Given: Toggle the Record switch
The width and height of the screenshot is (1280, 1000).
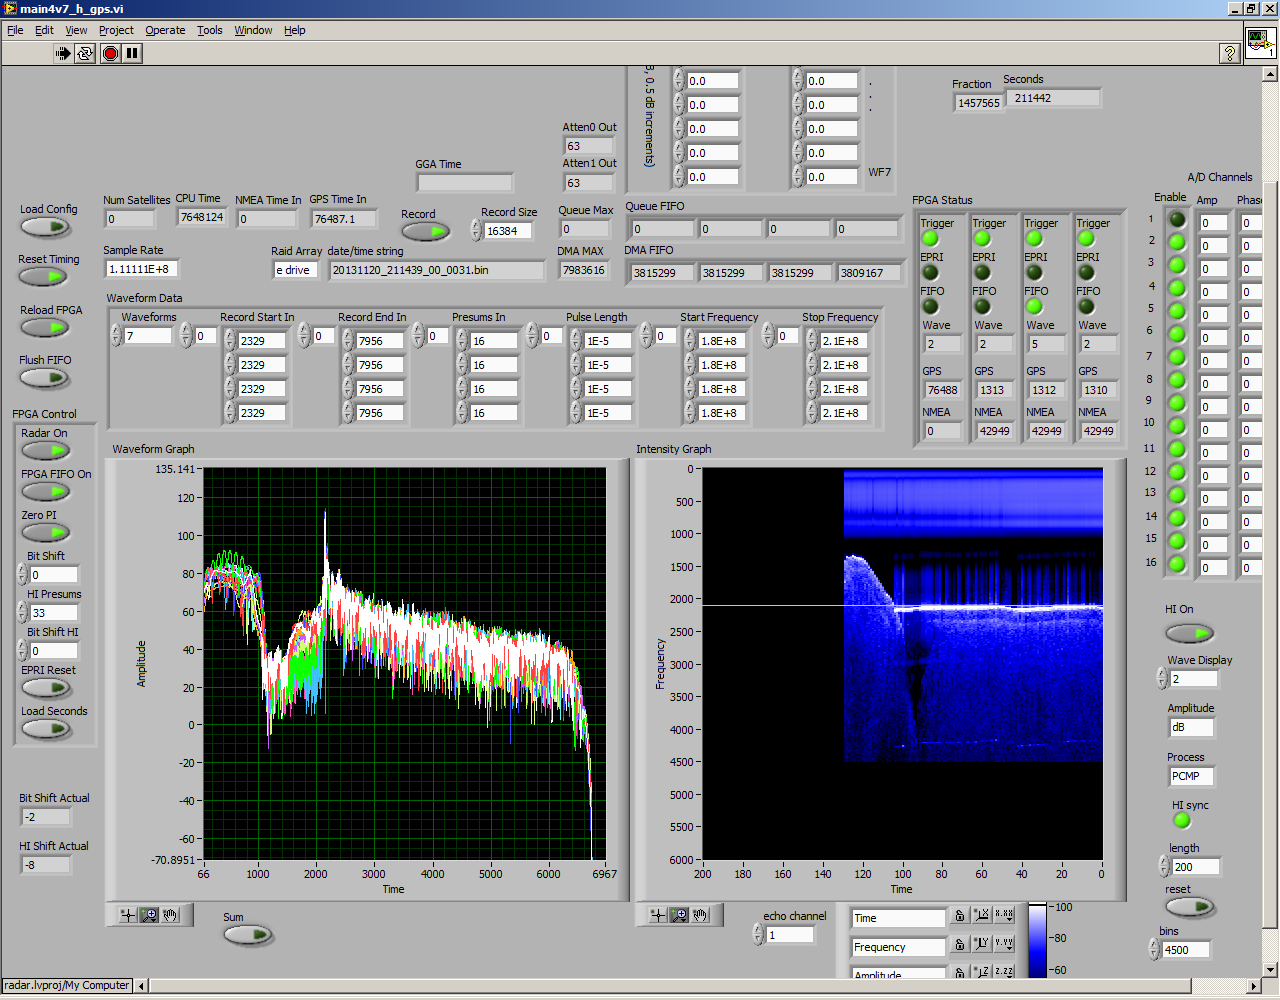Looking at the screenshot, I should pyautogui.click(x=425, y=232).
